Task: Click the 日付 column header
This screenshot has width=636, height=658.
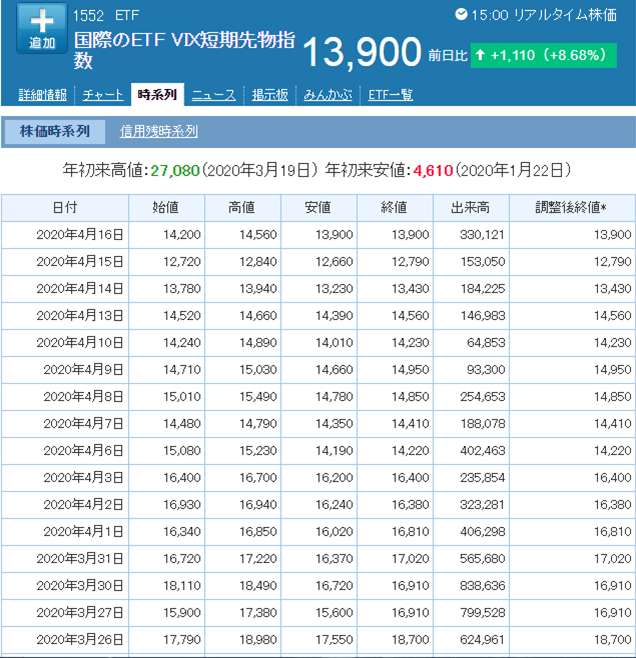Action: click(65, 208)
